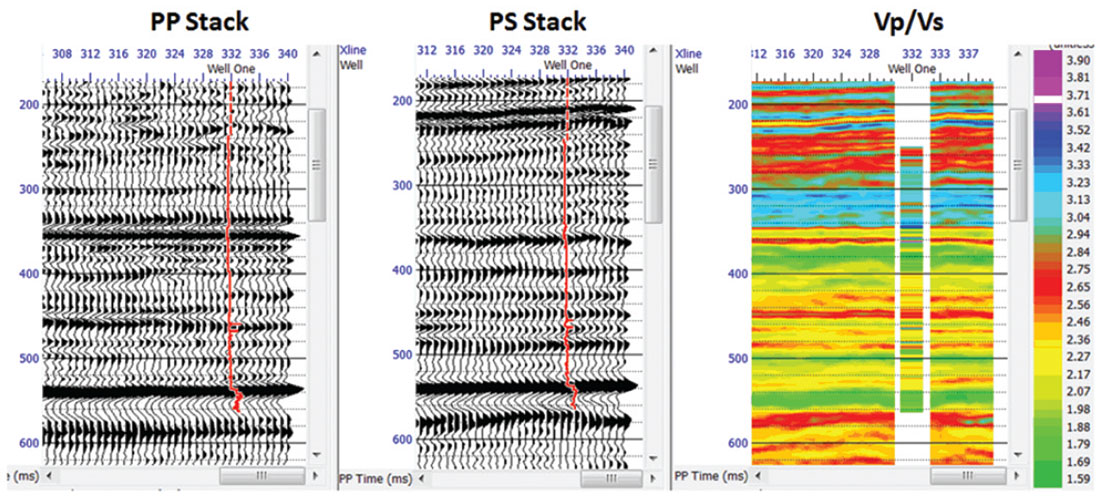This screenshot has height=500, width=1100.
Task: Click the red well log curve in PP Stack
Action: click(x=229, y=245)
